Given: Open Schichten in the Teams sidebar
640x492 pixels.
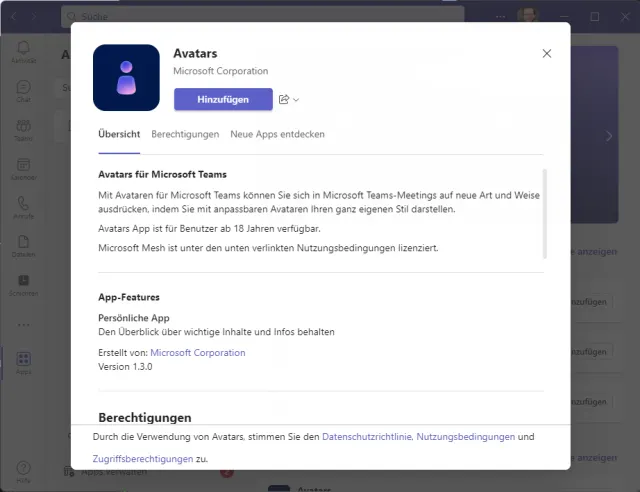Looking at the screenshot, I should [23, 285].
